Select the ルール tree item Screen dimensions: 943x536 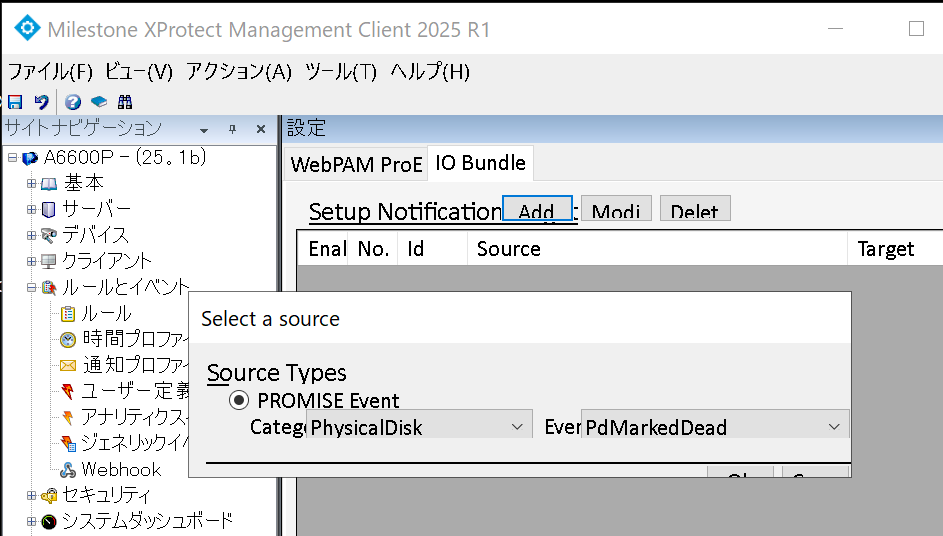coord(106,313)
